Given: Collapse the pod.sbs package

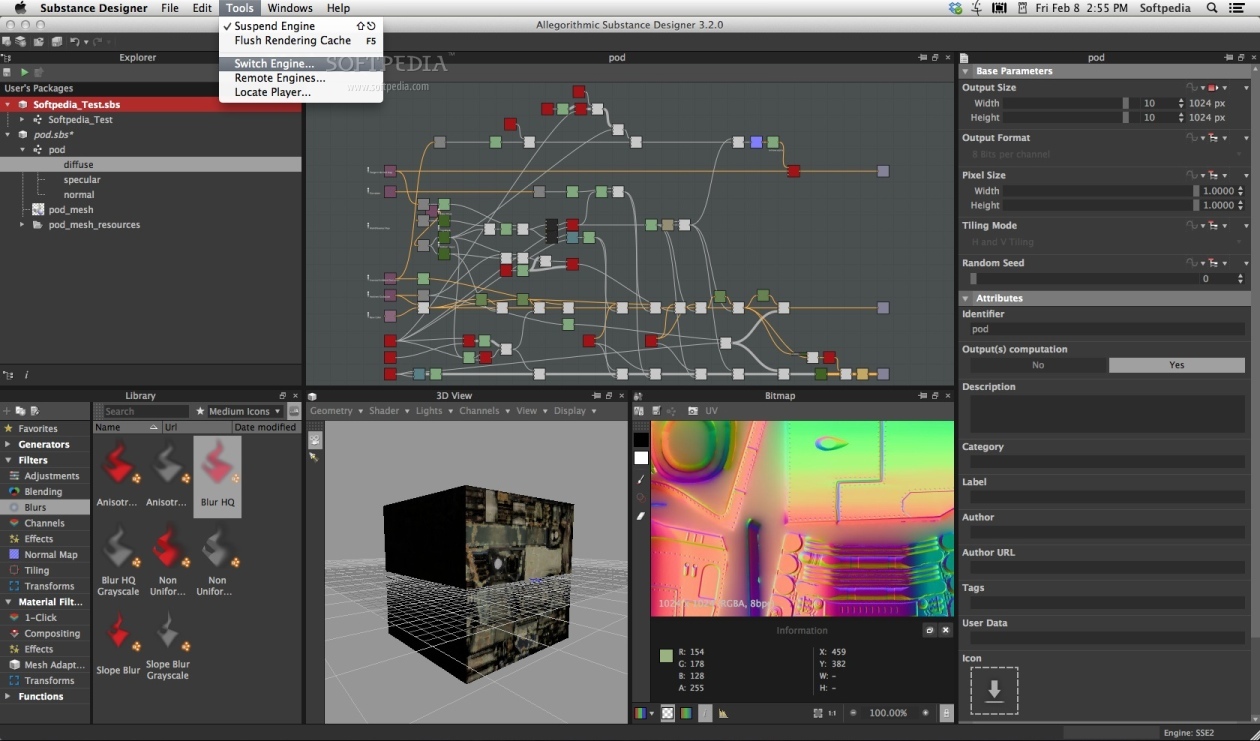Looking at the screenshot, I should (x=8, y=135).
